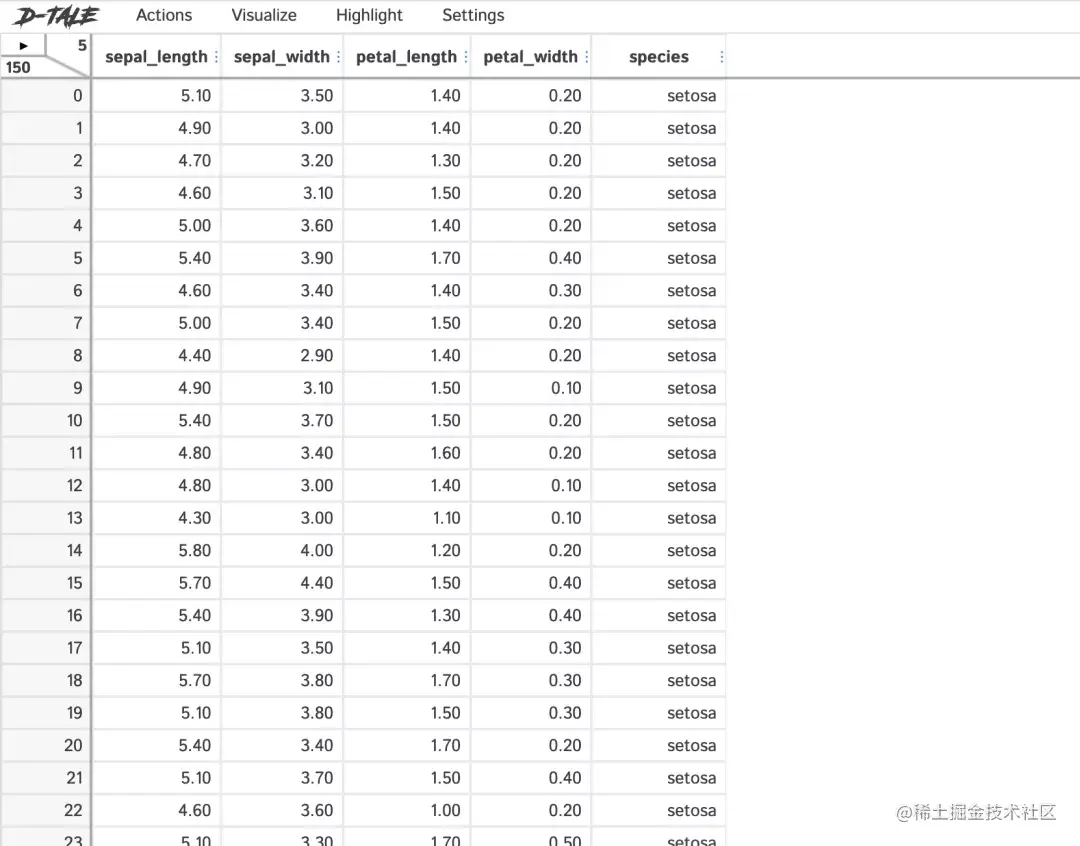Viewport: 1080px width, 846px height.
Task: Open petal_width column options dots
Action: coord(587,57)
